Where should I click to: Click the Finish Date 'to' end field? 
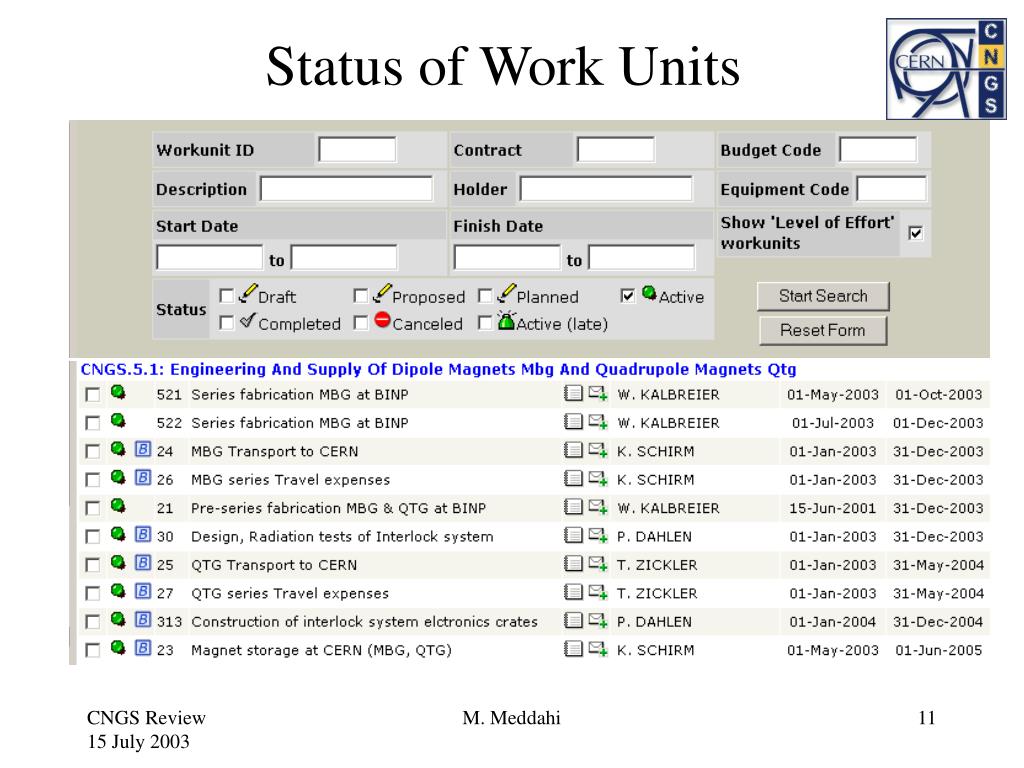point(642,257)
